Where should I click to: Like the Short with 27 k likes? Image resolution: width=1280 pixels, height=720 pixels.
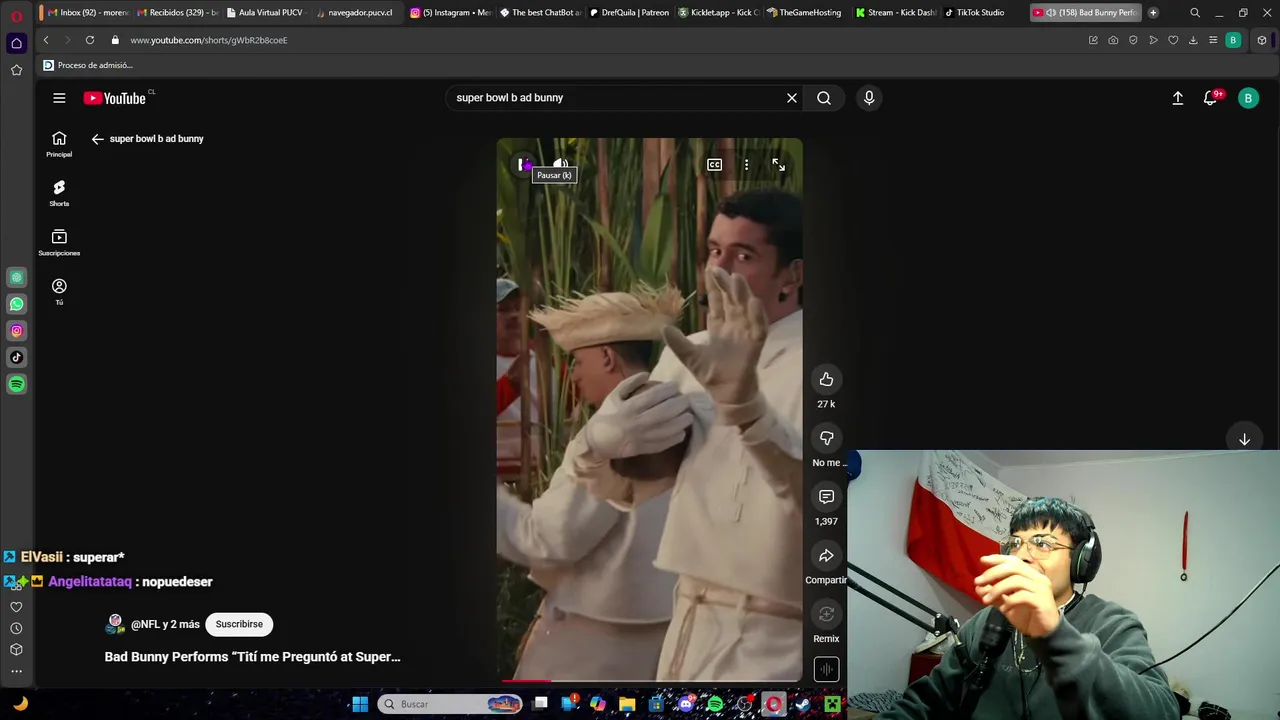tap(826, 379)
